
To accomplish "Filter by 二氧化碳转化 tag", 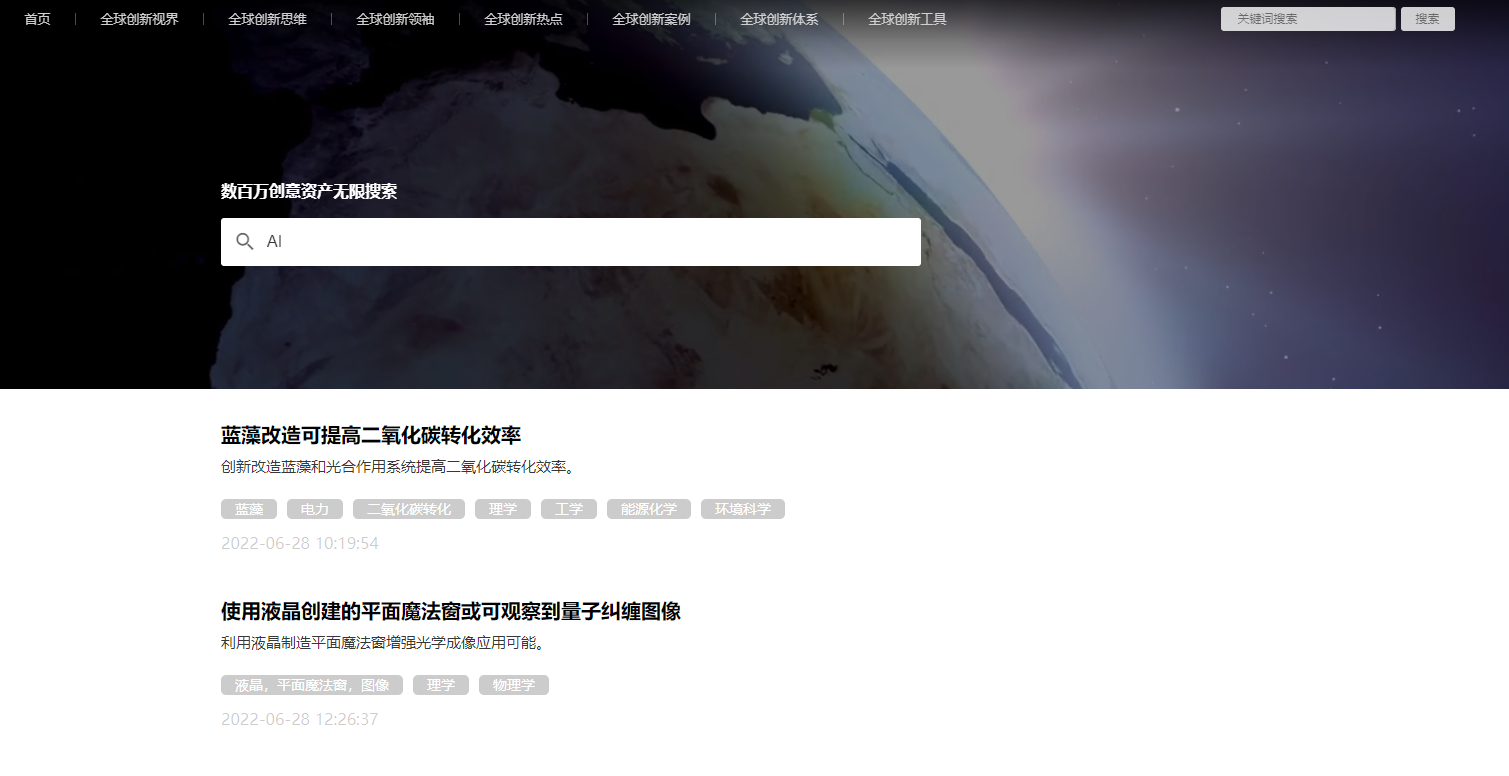I will click(x=409, y=509).
